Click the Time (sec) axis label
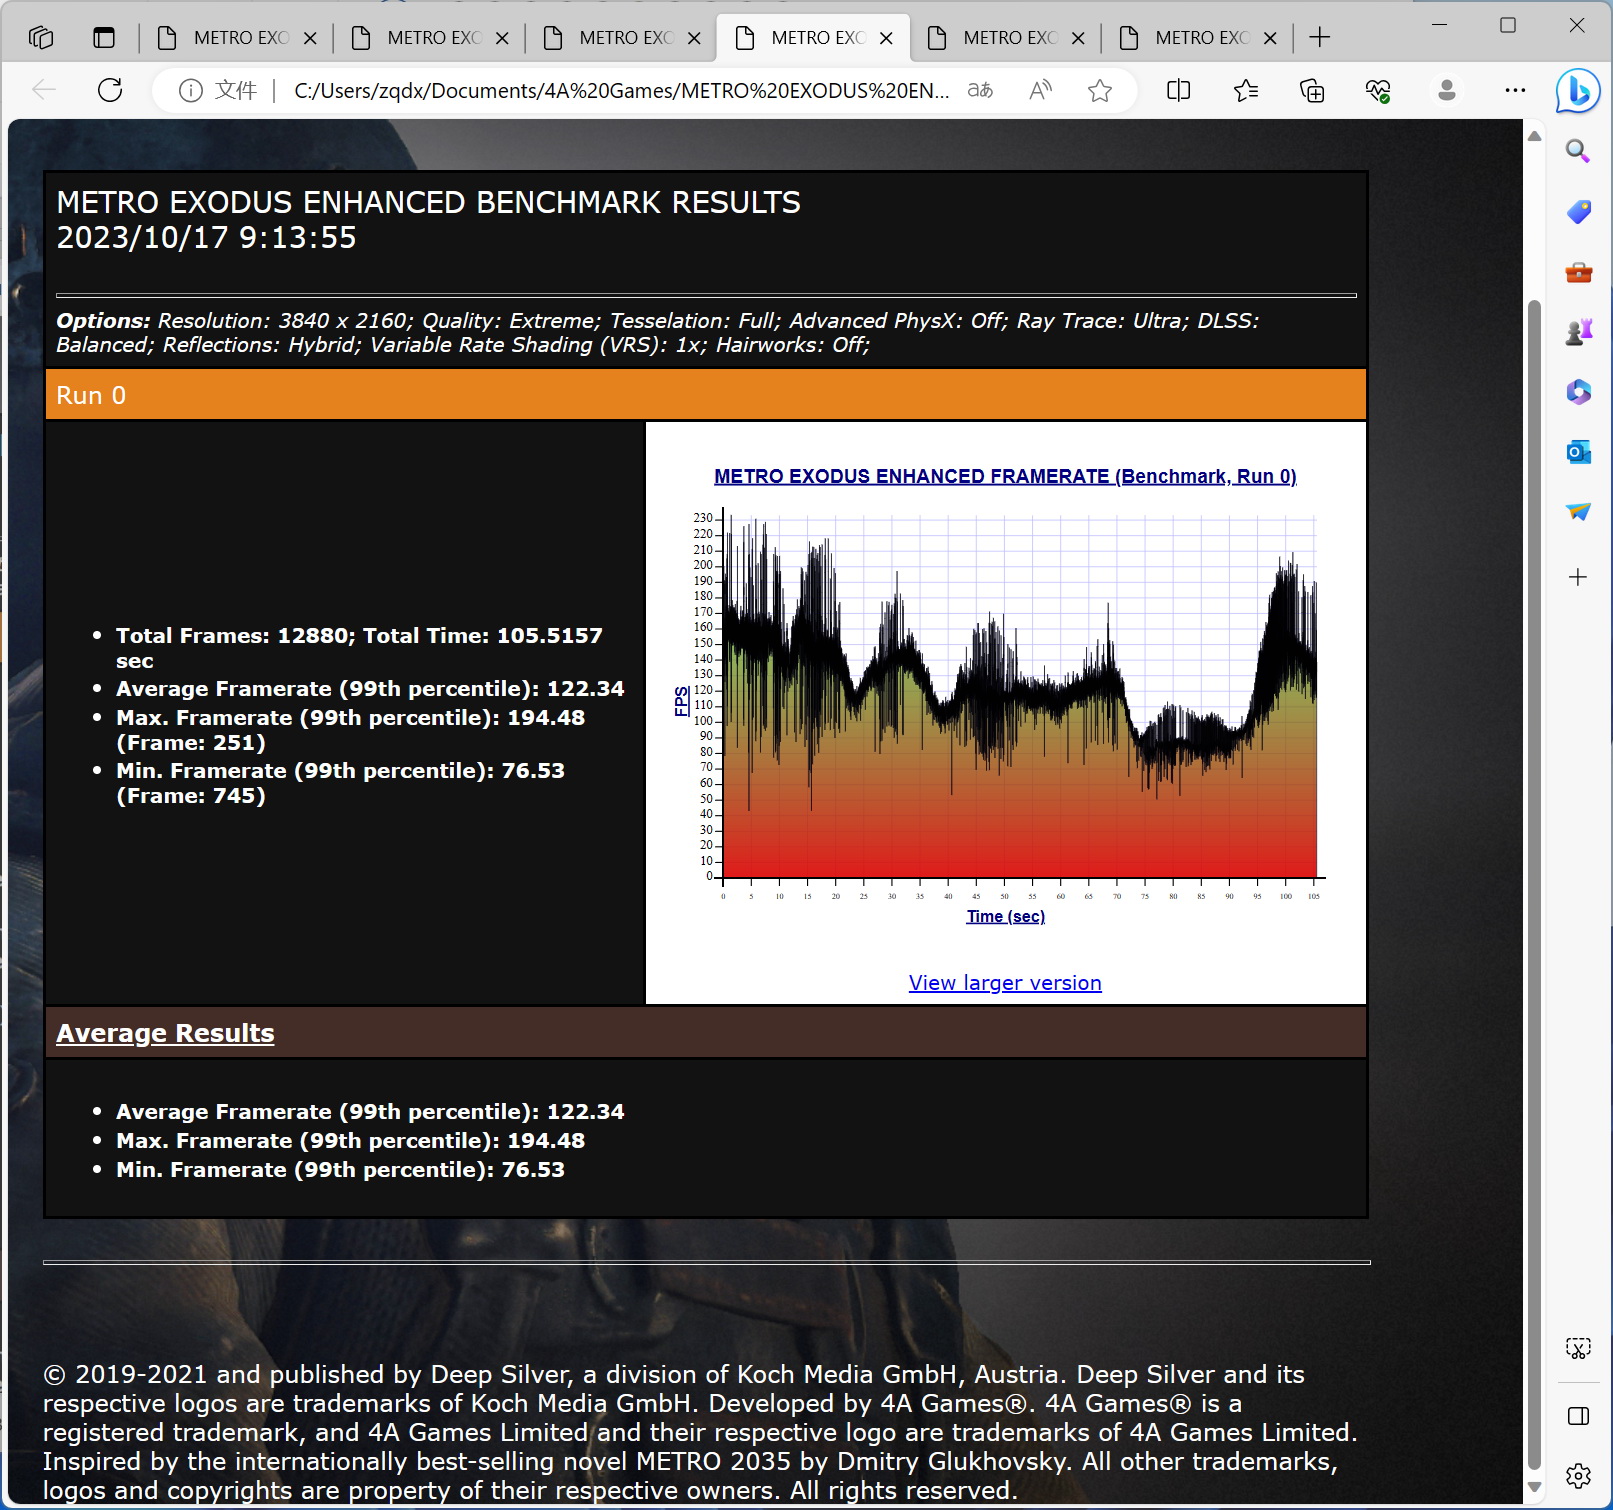Image resolution: width=1613 pixels, height=1510 pixels. tap(1005, 917)
